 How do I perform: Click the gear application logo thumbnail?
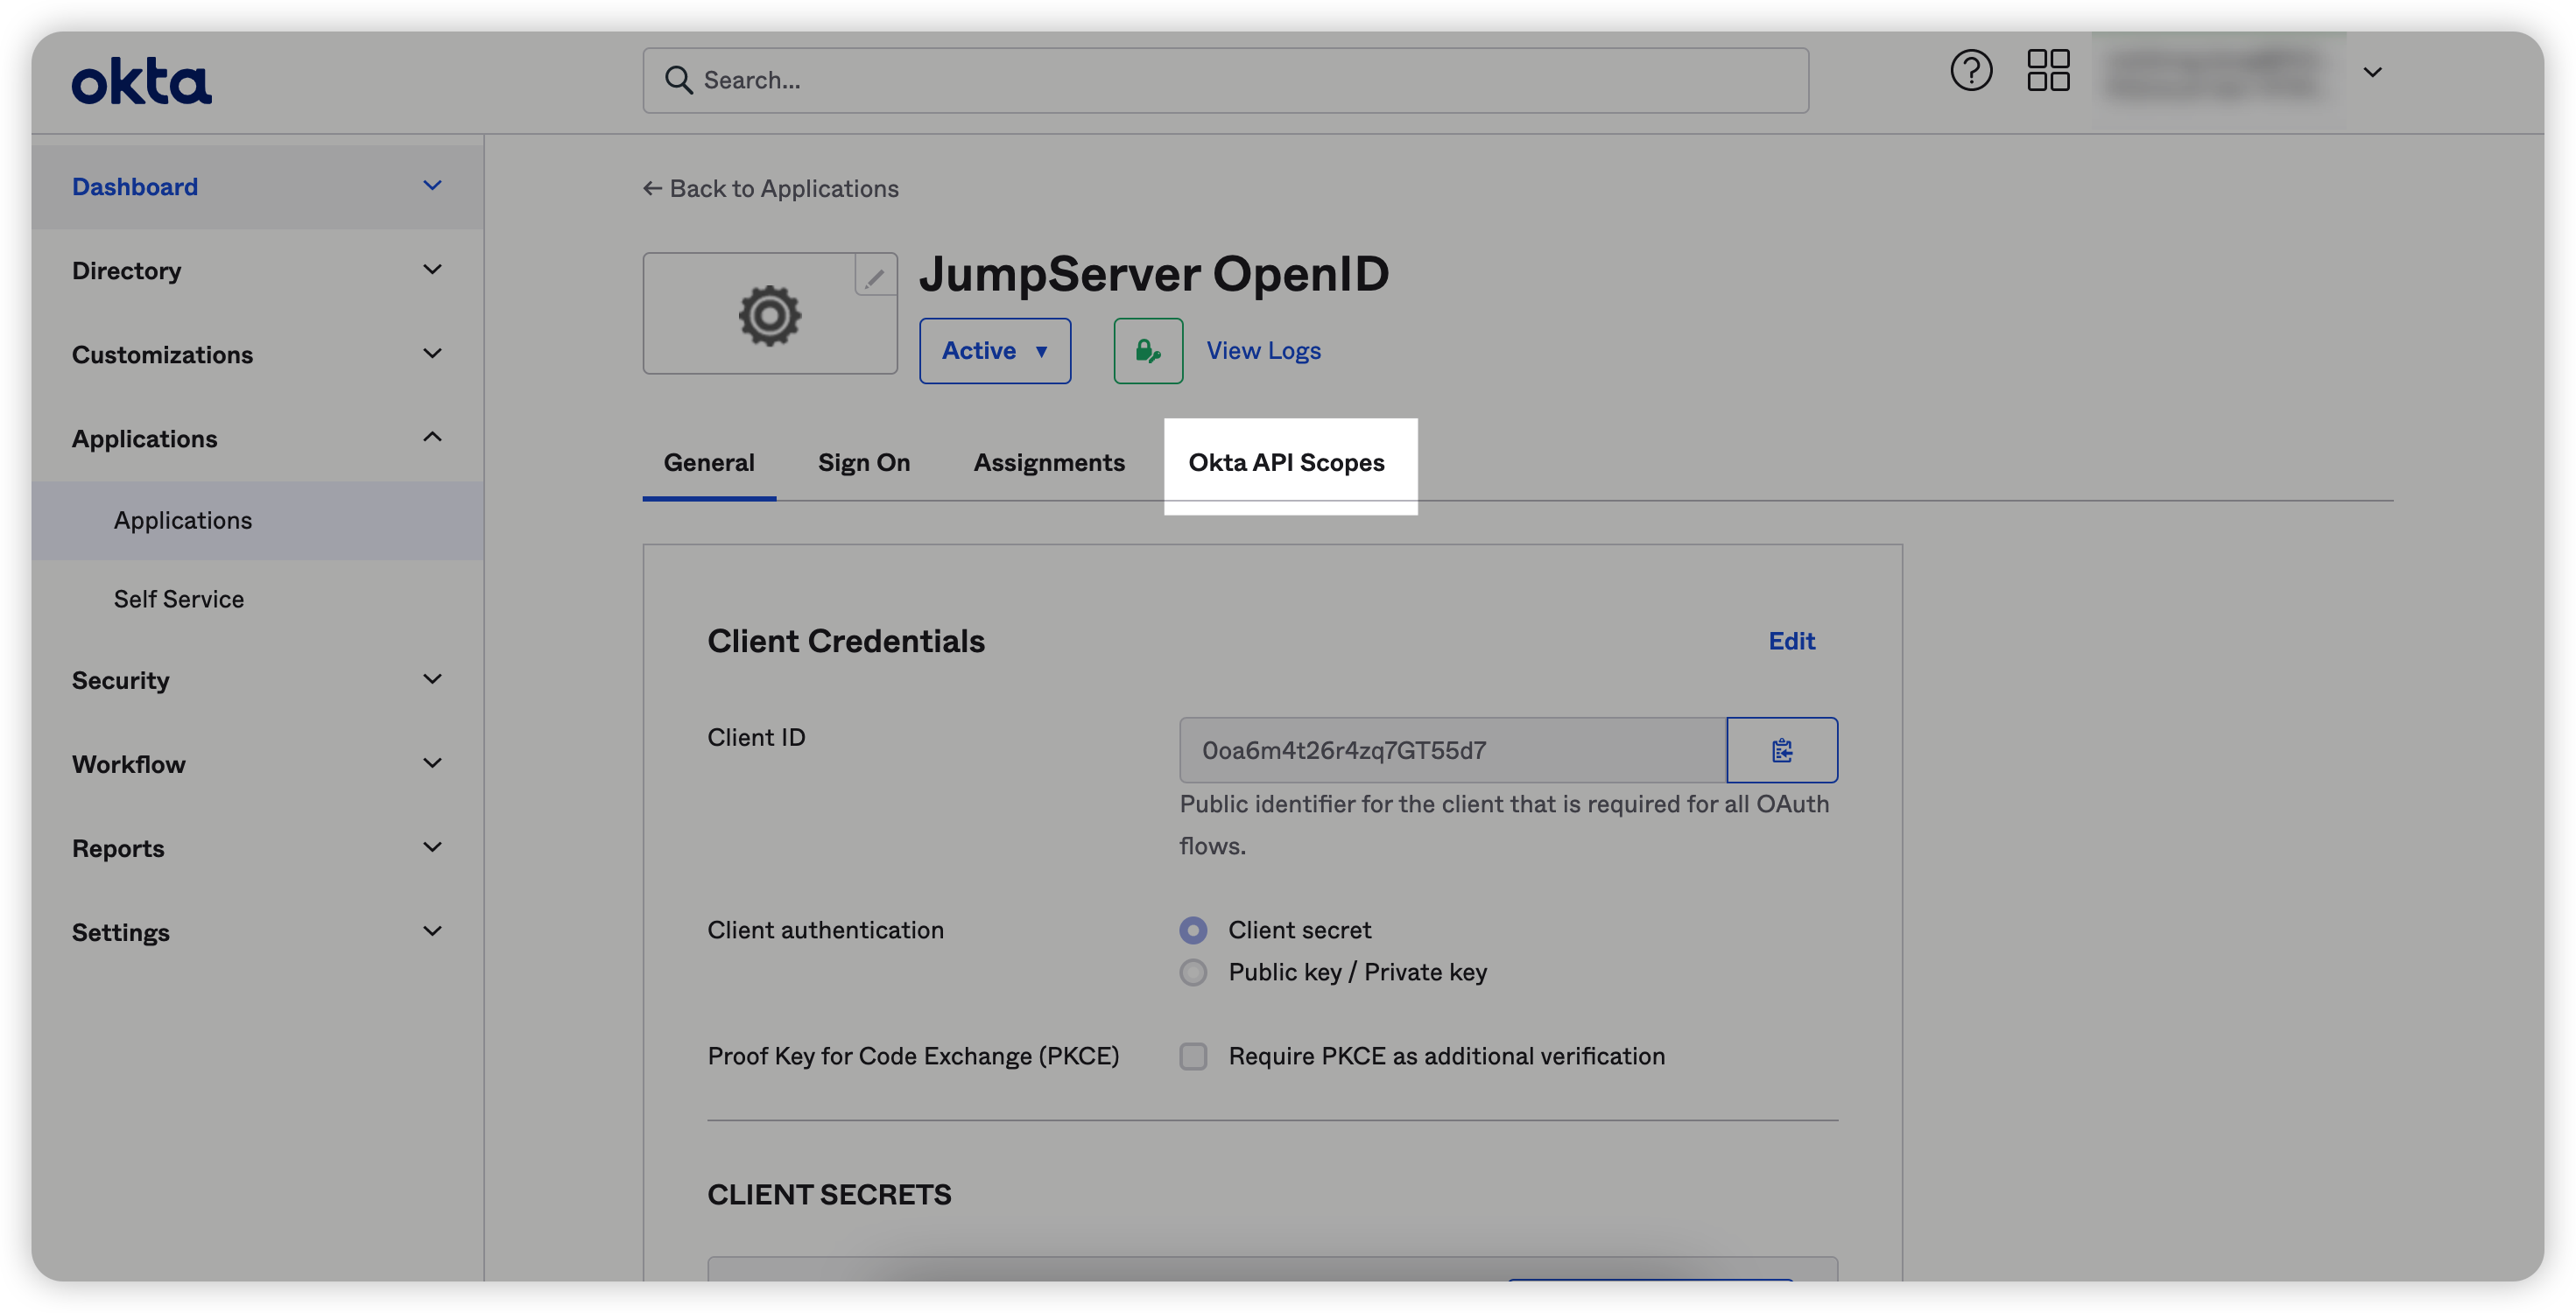point(769,316)
